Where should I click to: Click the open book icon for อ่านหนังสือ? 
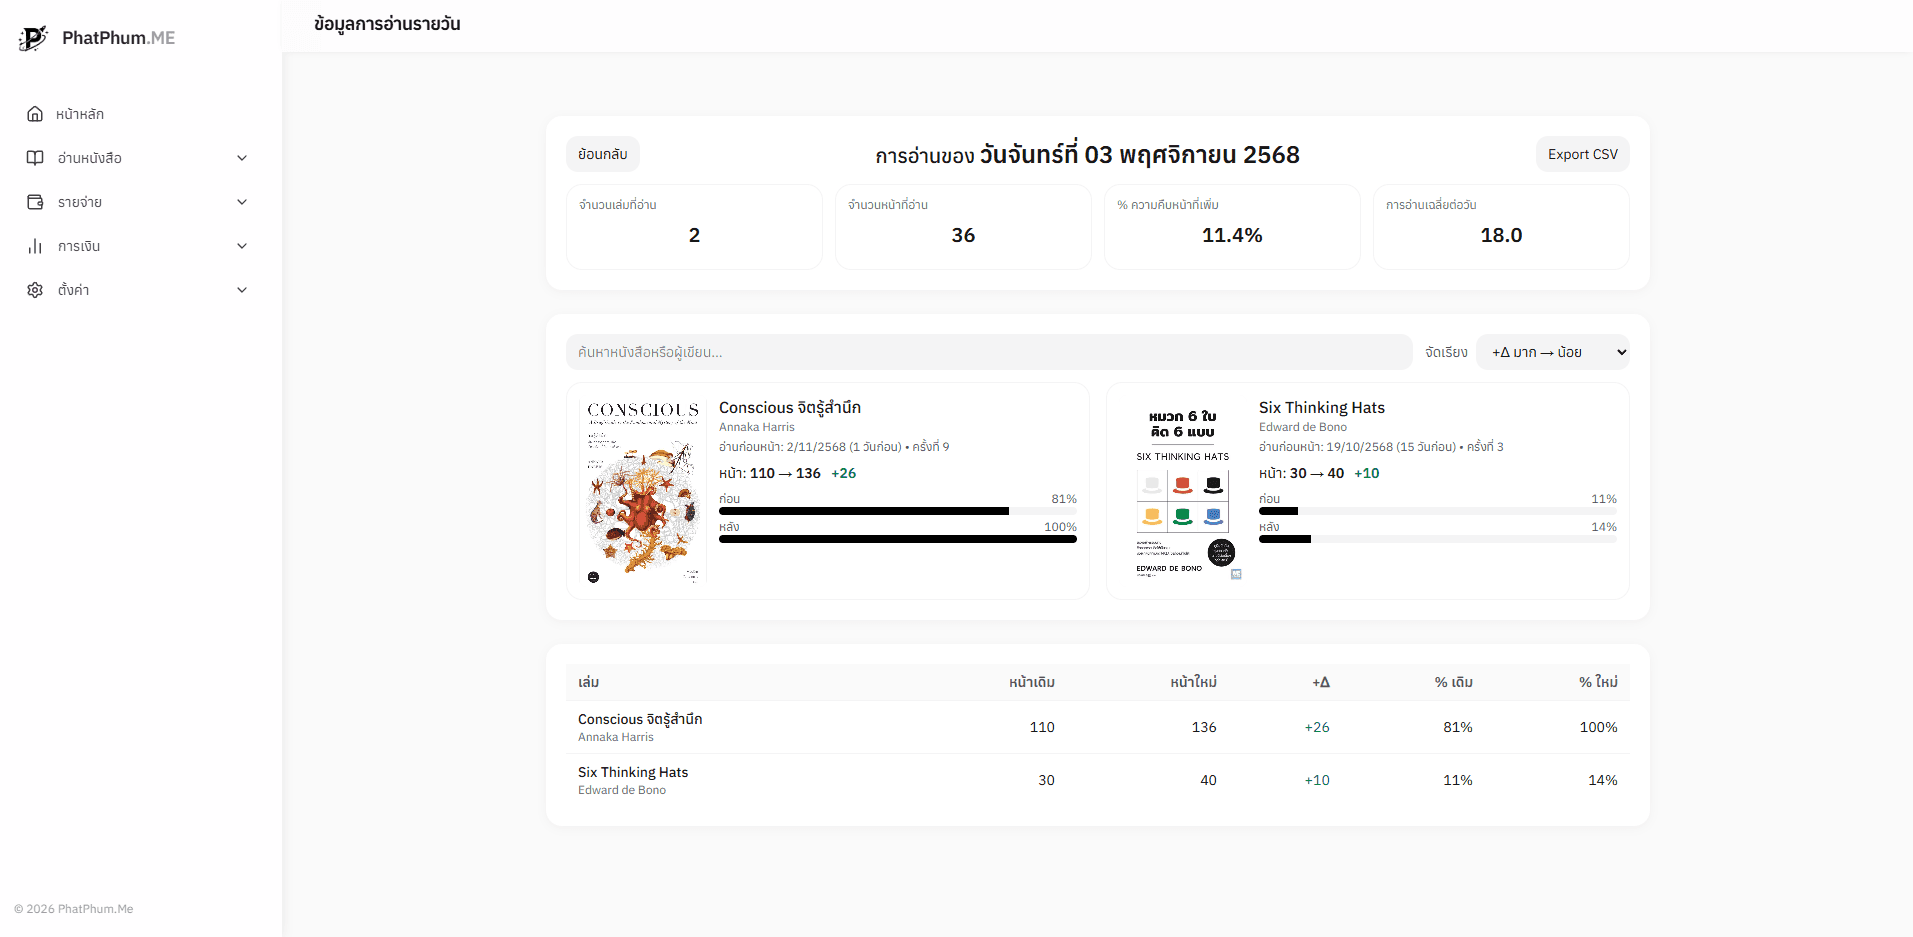pyautogui.click(x=35, y=158)
